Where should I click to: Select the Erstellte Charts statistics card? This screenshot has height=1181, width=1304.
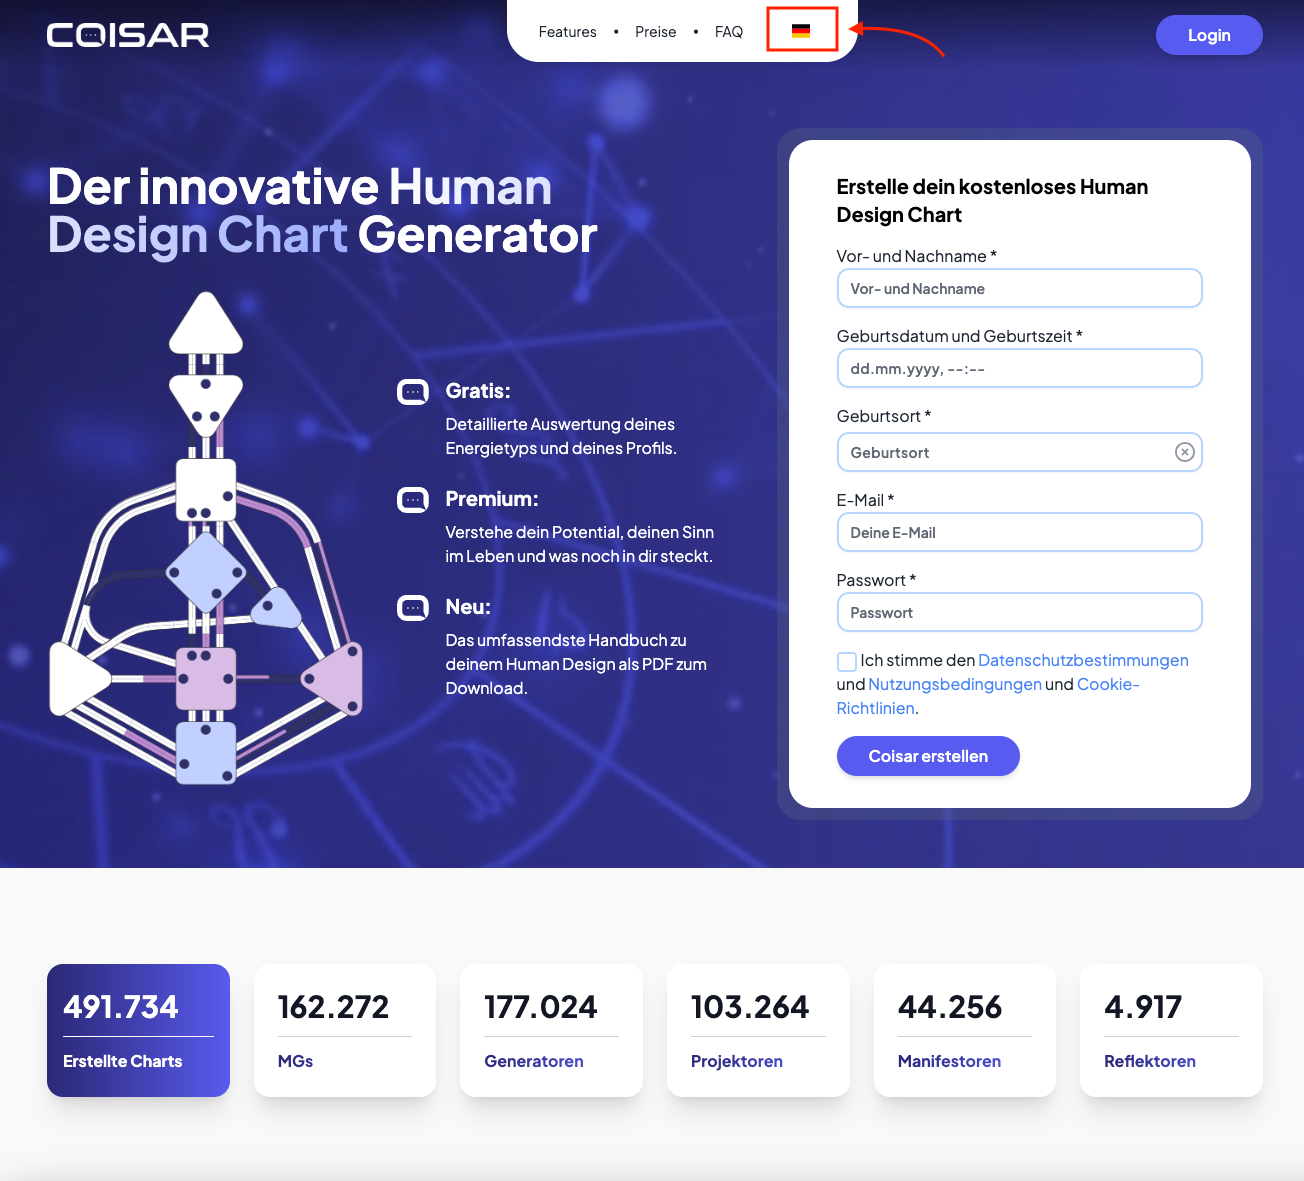[138, 1030]
